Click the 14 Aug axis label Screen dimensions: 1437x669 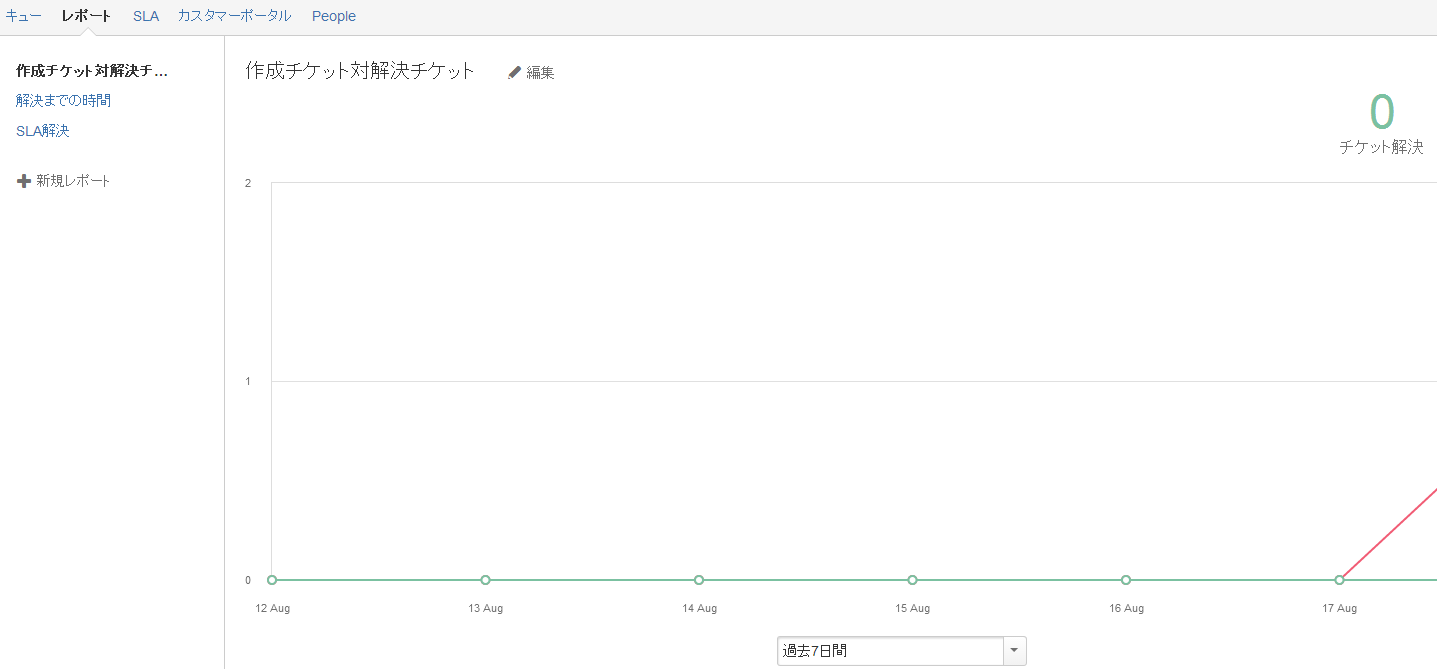[x=699, y=608]
